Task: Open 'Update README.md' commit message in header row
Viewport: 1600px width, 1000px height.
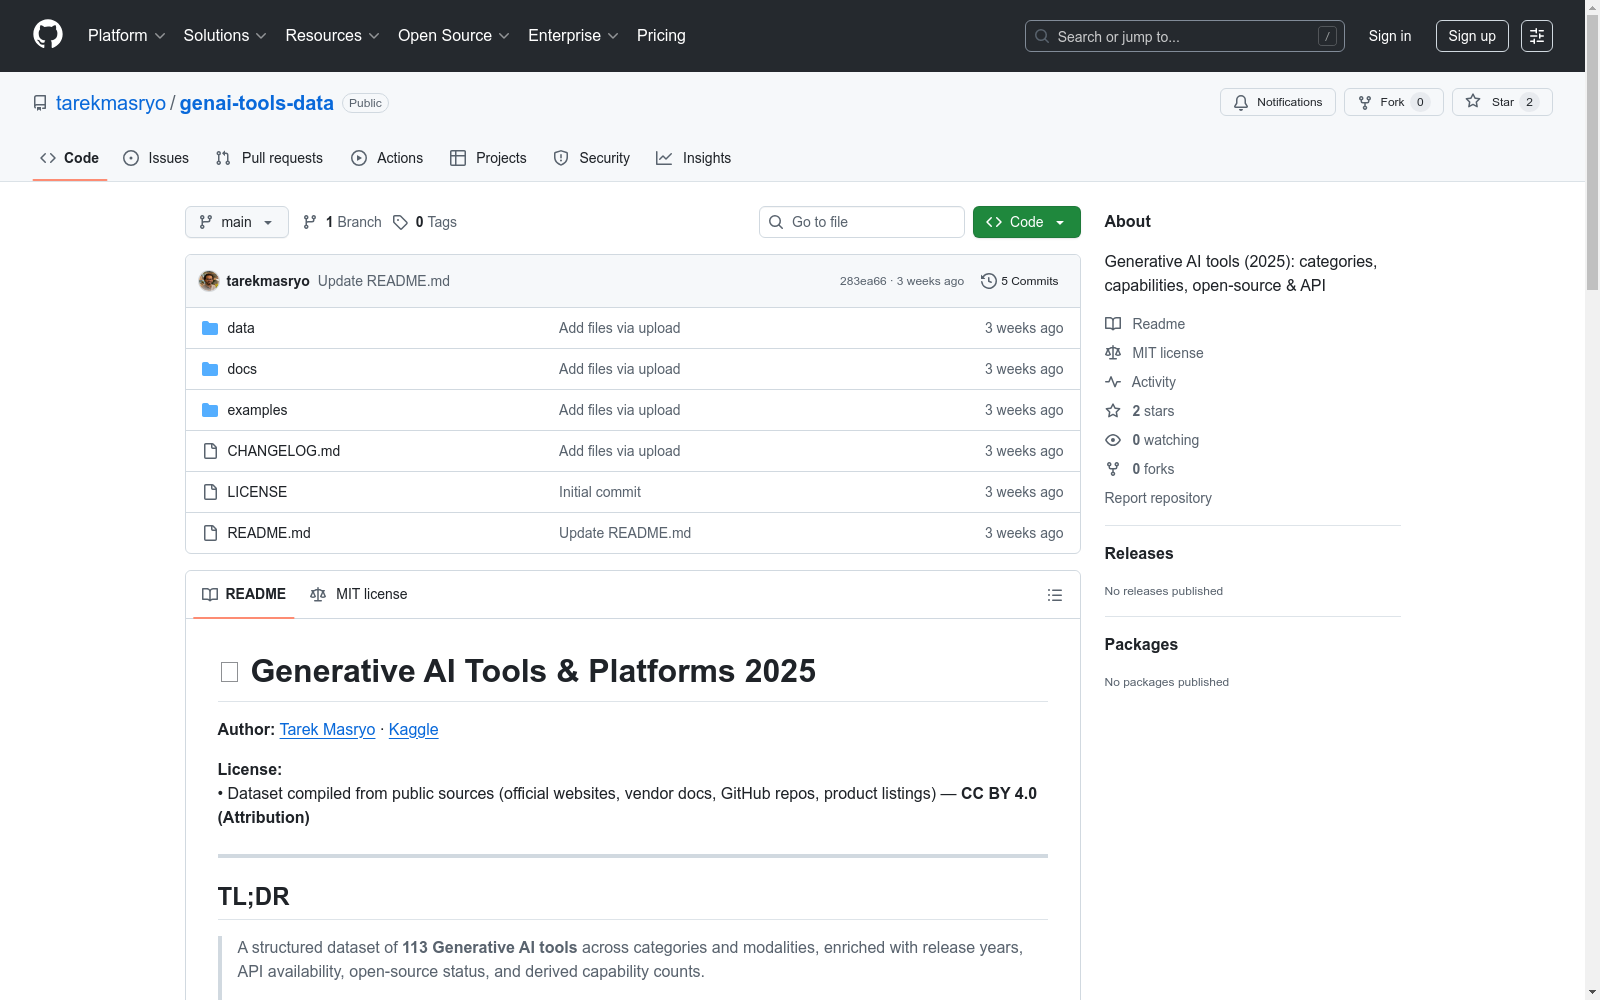Action: 384,281
